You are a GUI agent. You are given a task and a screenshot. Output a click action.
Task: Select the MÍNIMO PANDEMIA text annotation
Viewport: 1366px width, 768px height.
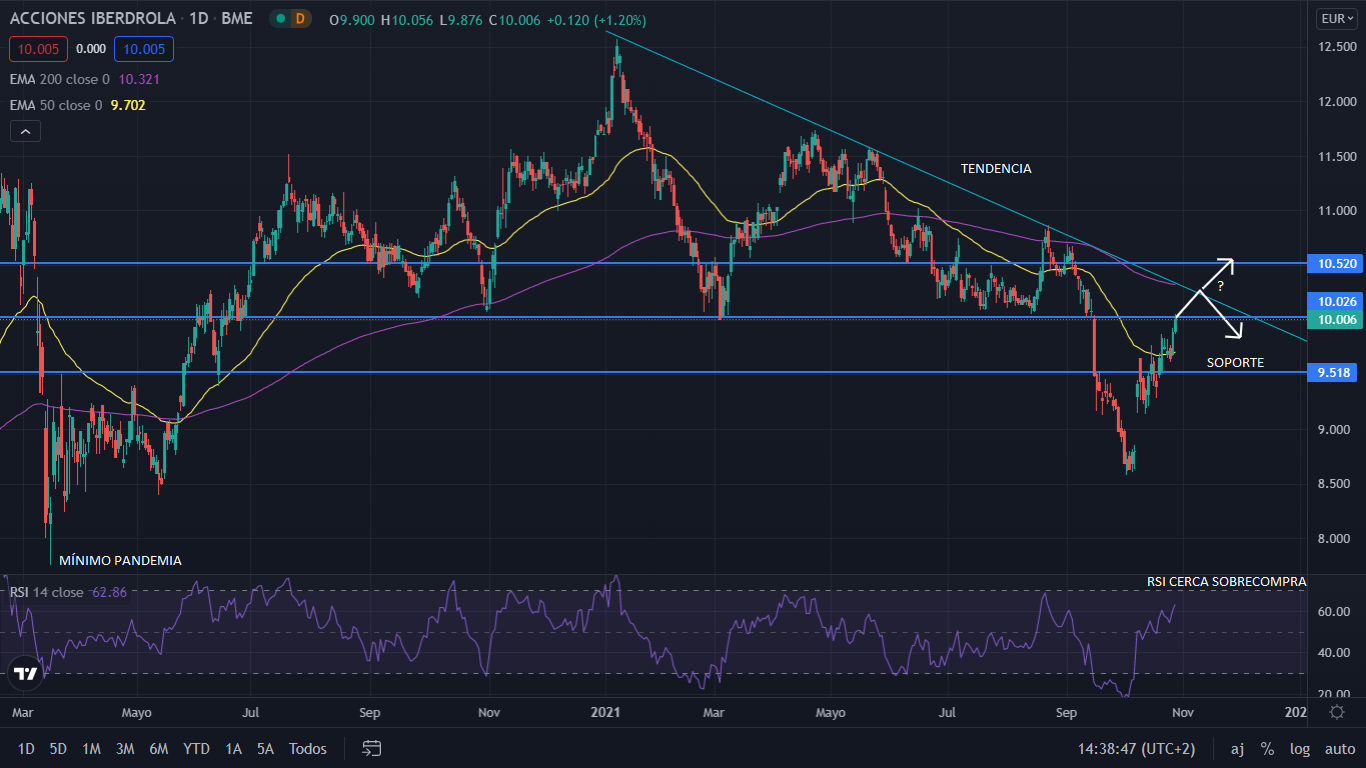coord(120,561)
